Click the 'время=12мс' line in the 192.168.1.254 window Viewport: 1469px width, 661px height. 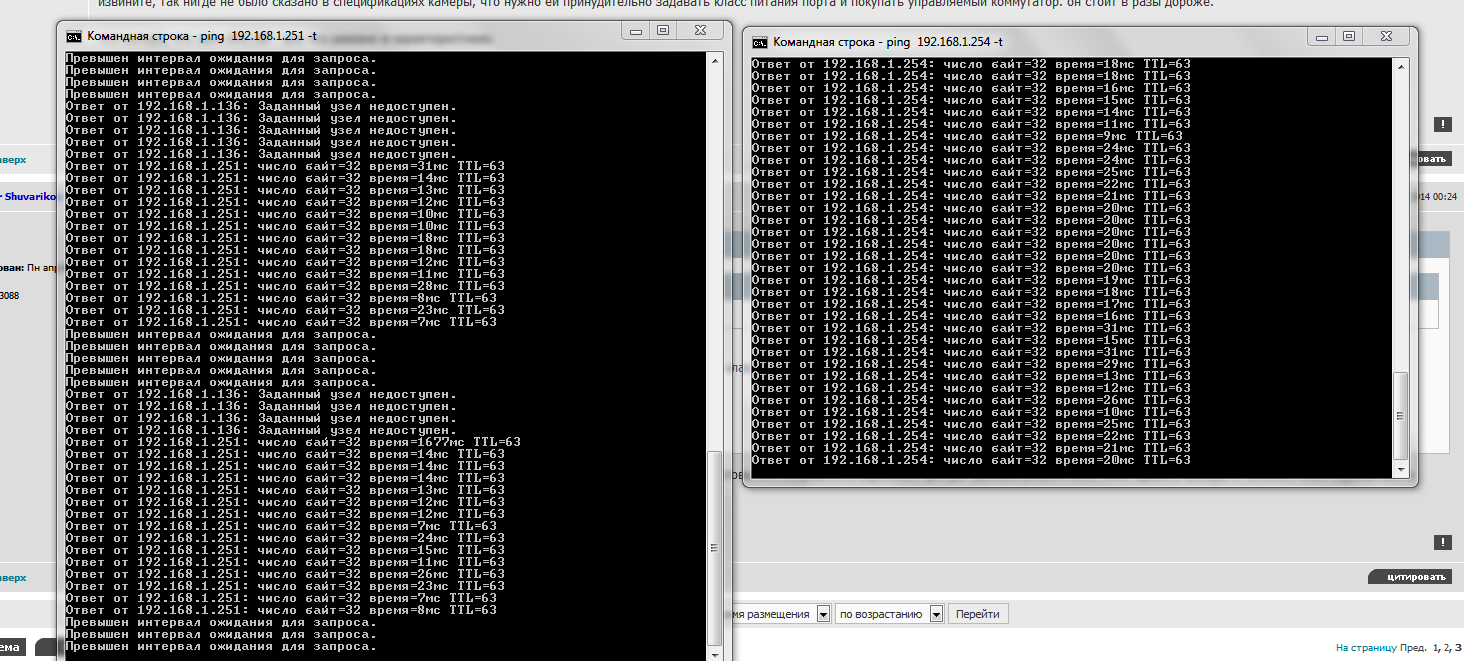pyautogui.click(x=971, y=388)
